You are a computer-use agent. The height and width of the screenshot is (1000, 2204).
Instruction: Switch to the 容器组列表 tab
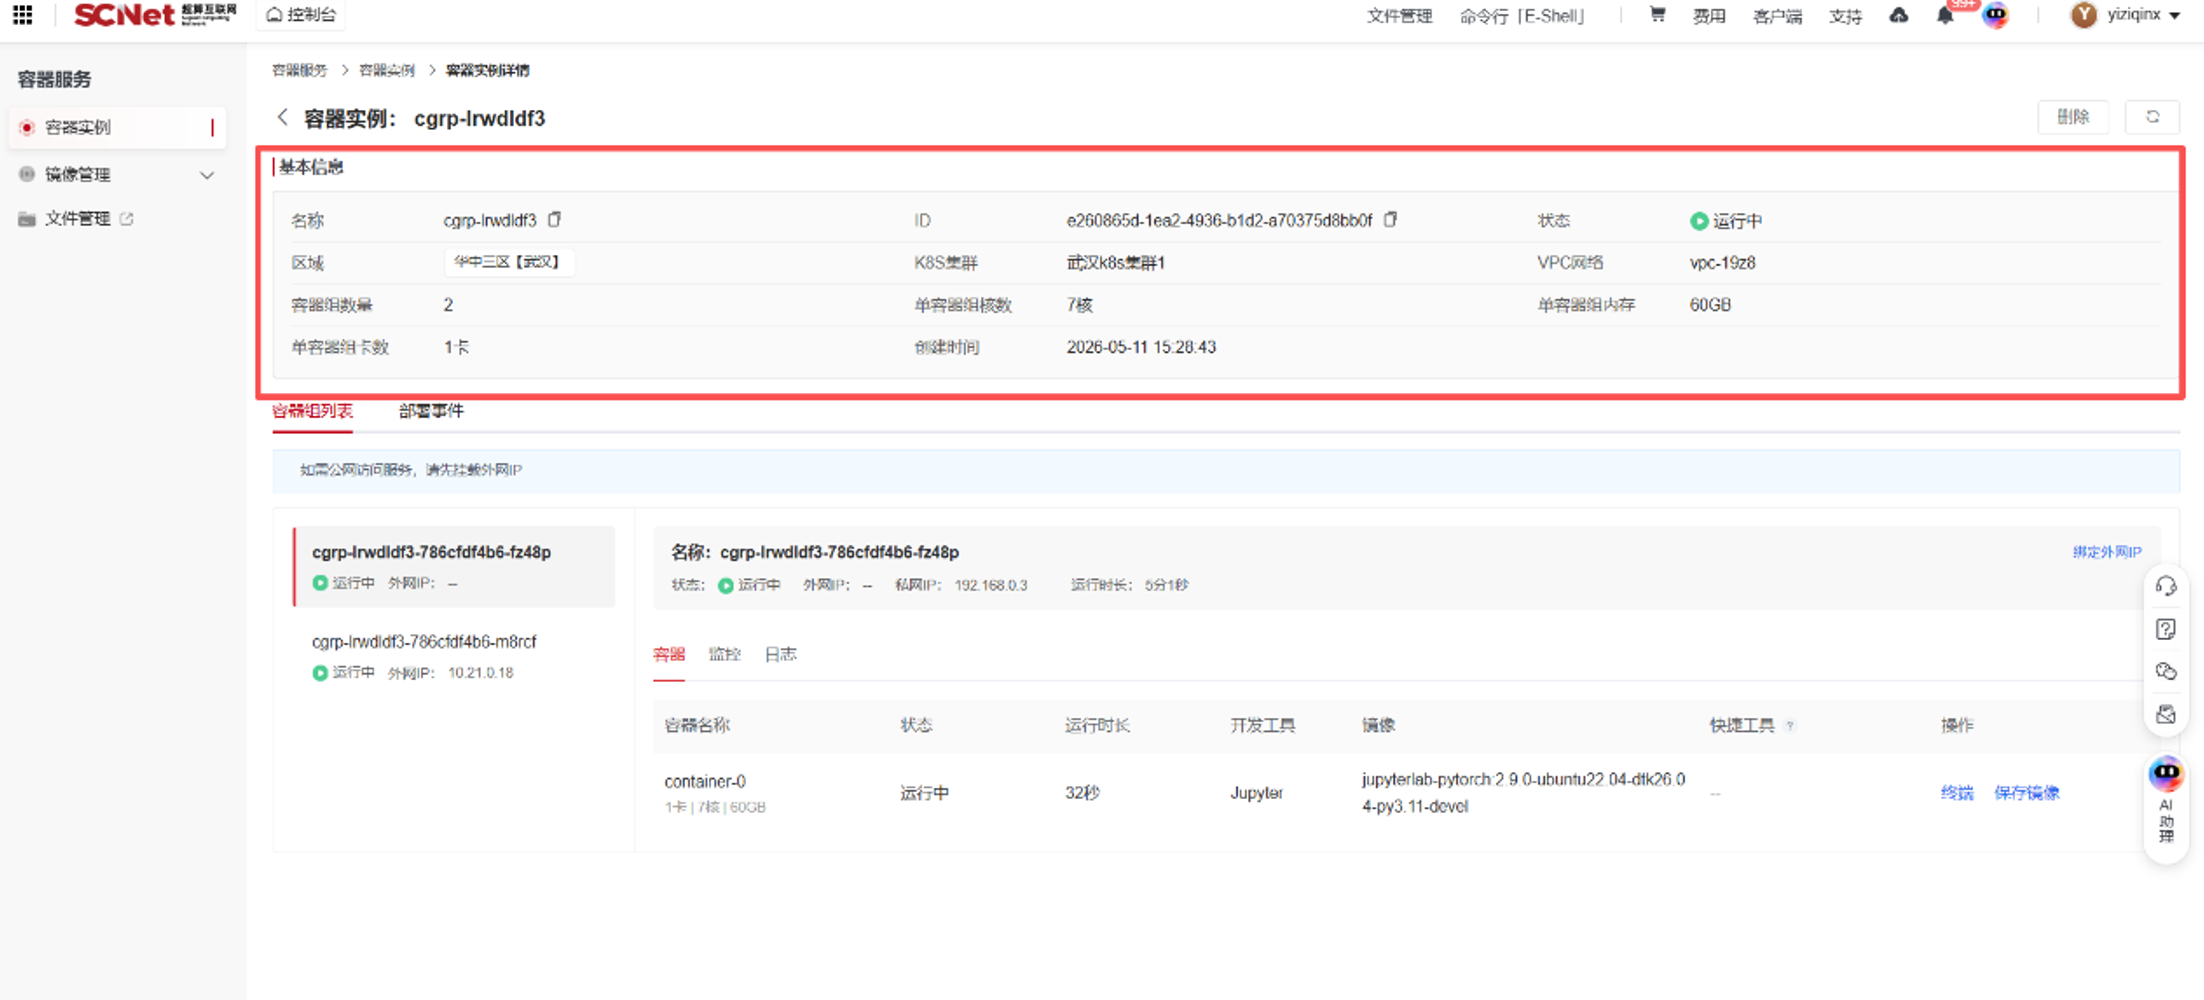pyautogui.click(x=312, y=411)
